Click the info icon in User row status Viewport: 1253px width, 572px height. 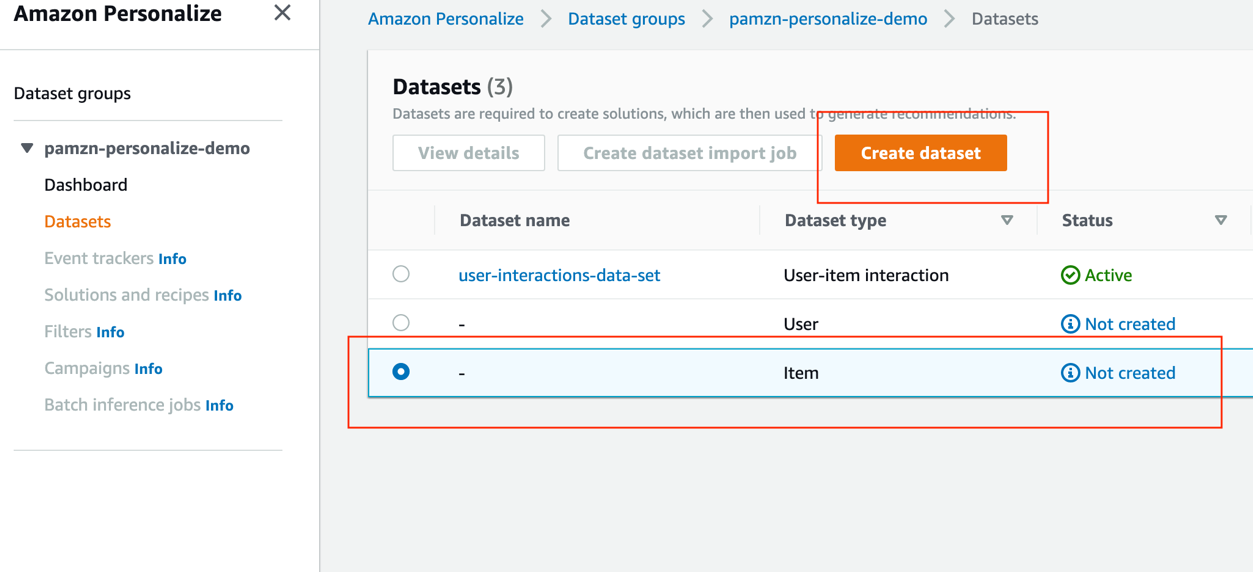pos(1070,324)
